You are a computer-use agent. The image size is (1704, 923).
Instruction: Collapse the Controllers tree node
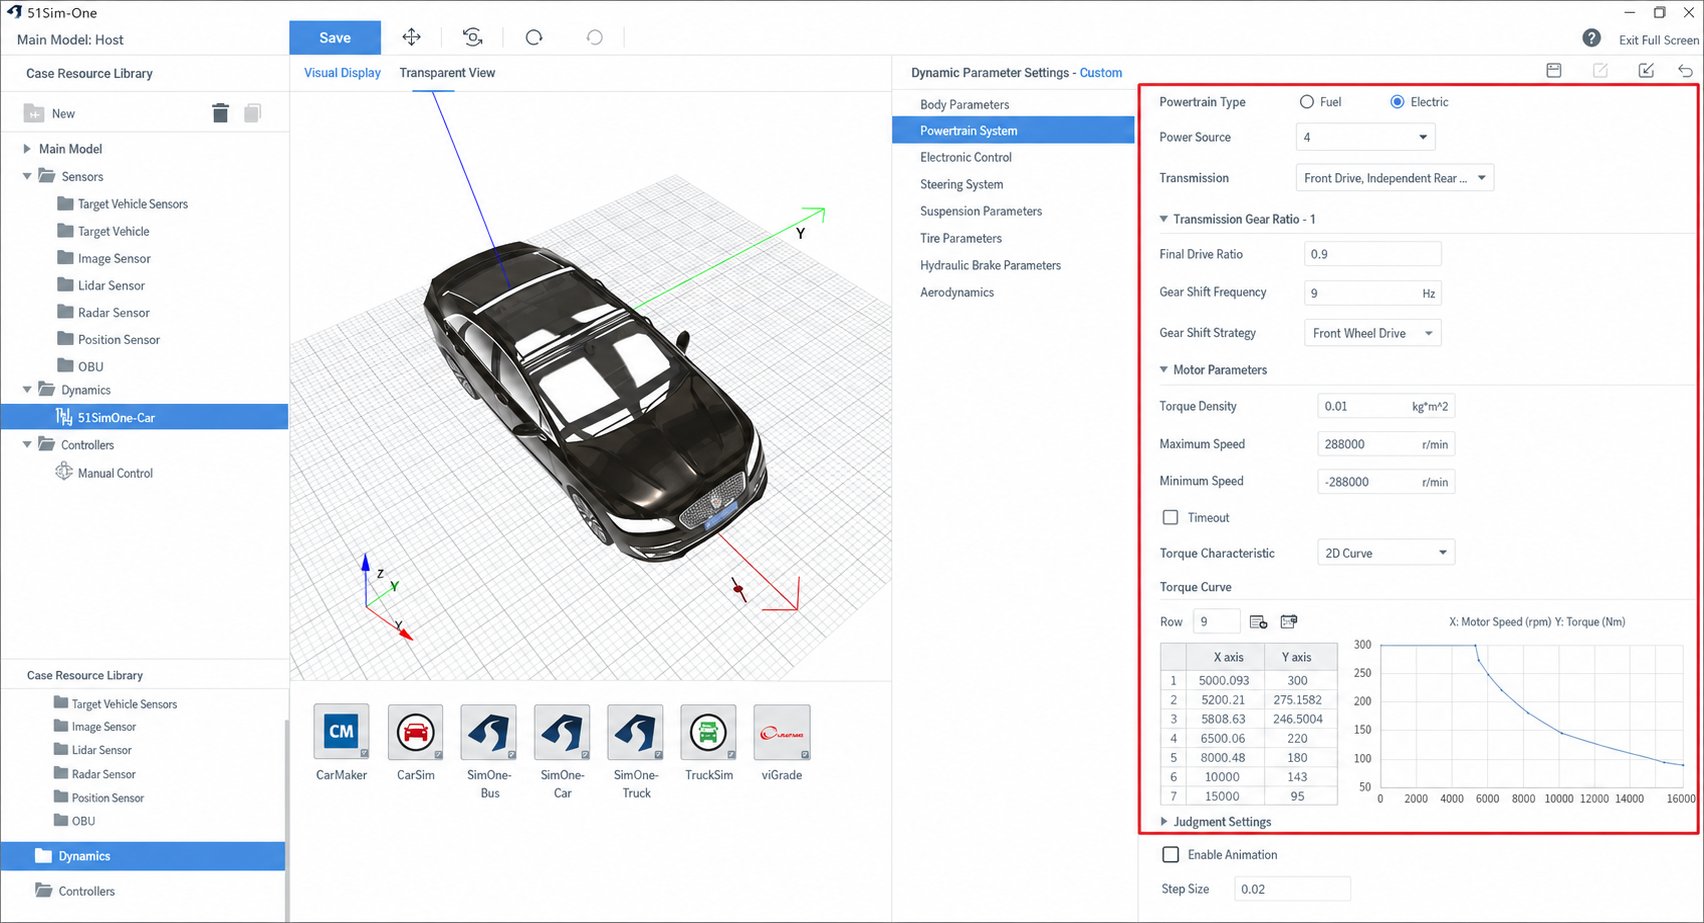point(27,445)
